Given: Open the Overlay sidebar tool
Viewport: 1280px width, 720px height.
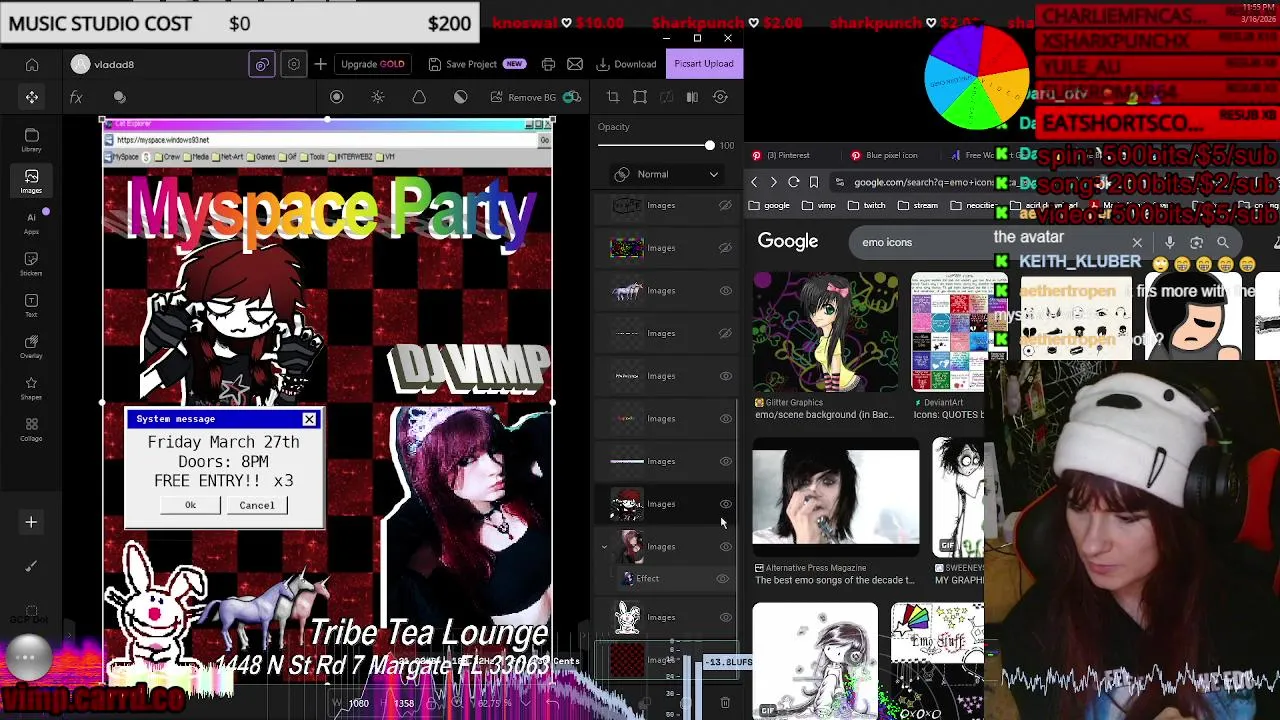Looking at the screenshot, I should click(x=31, y=347).
